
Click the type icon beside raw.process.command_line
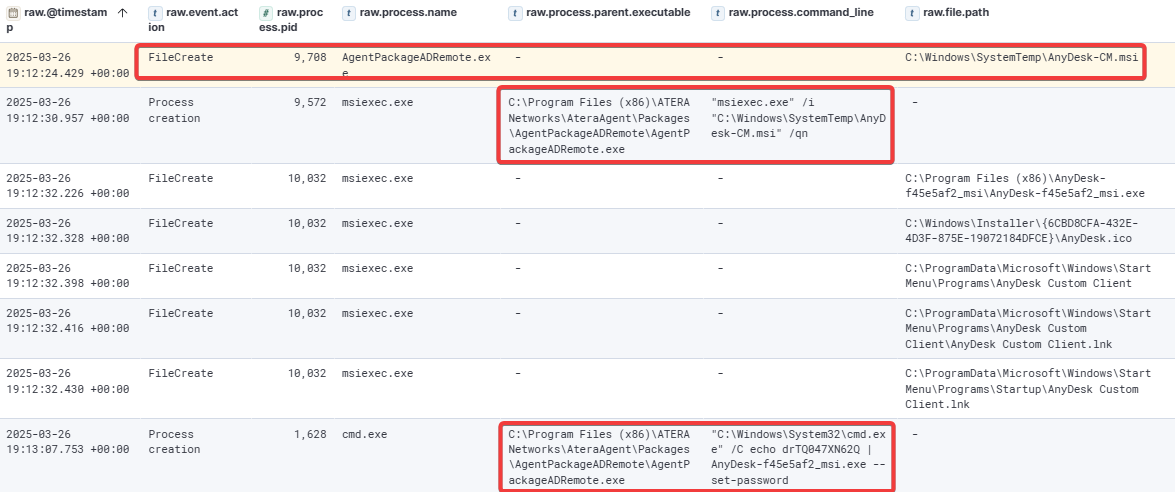pyautogui.click(x=719, y=13)
